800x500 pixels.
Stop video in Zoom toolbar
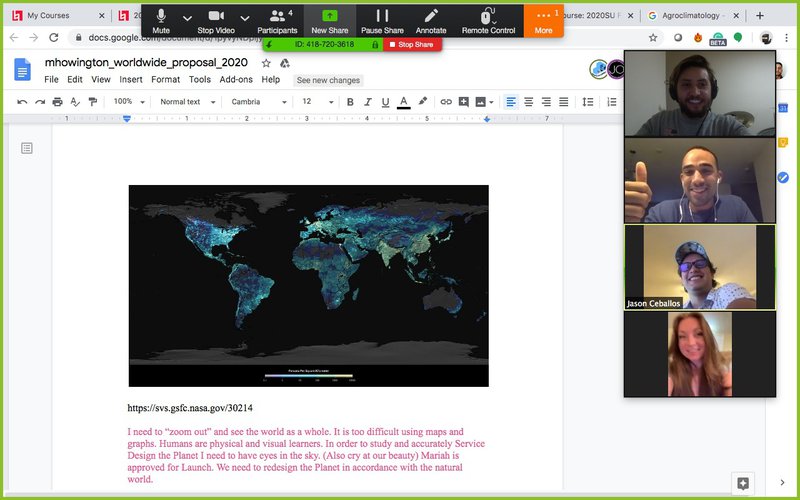216,20
